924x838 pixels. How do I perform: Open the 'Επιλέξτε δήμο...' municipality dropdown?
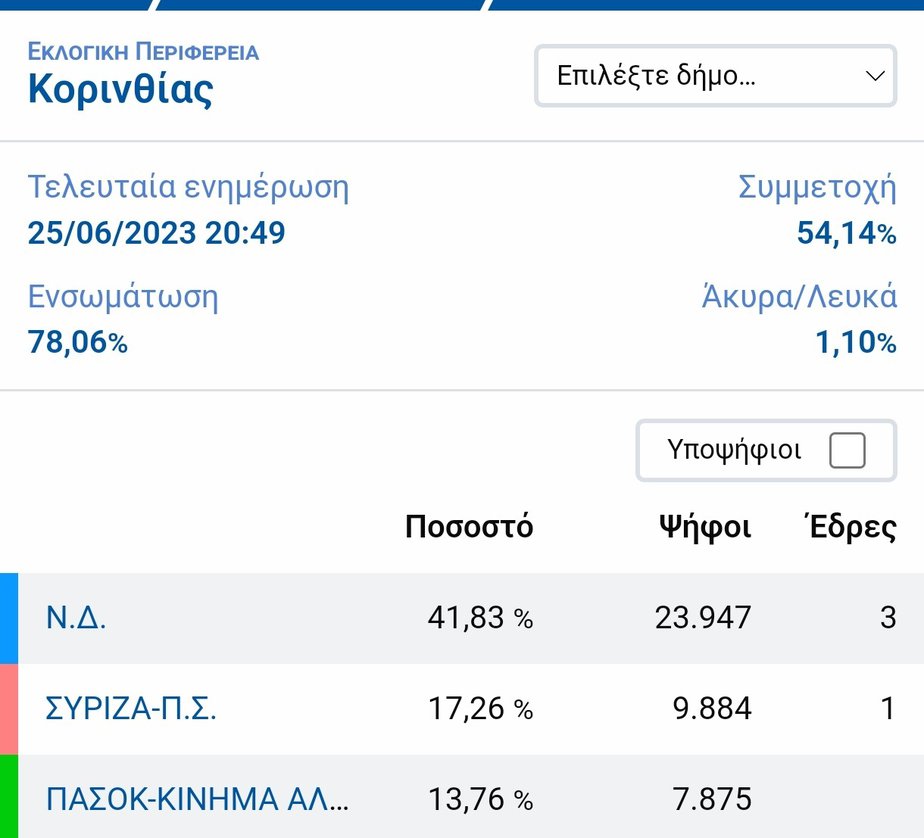pyautogui.click(x=700, y=76)
